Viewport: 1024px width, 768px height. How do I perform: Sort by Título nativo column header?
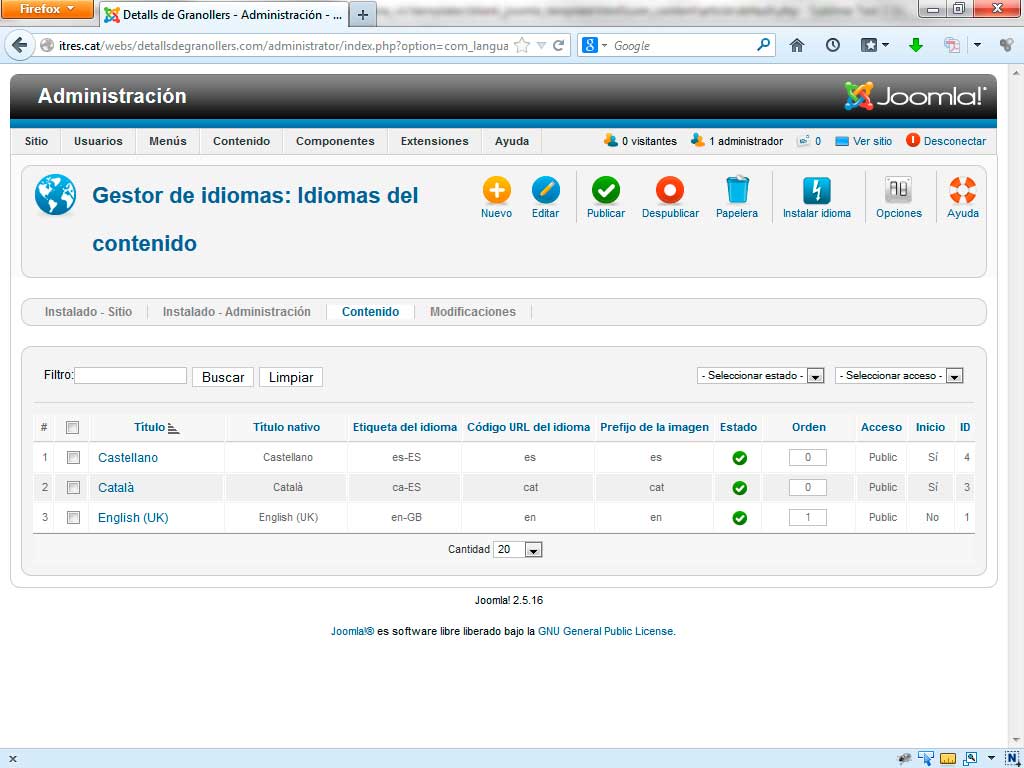pos(286,427)
